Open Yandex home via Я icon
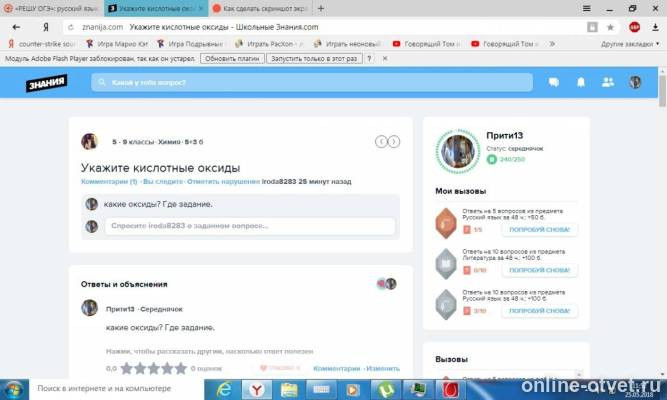 pyautogui.click(x=46, y=27)
